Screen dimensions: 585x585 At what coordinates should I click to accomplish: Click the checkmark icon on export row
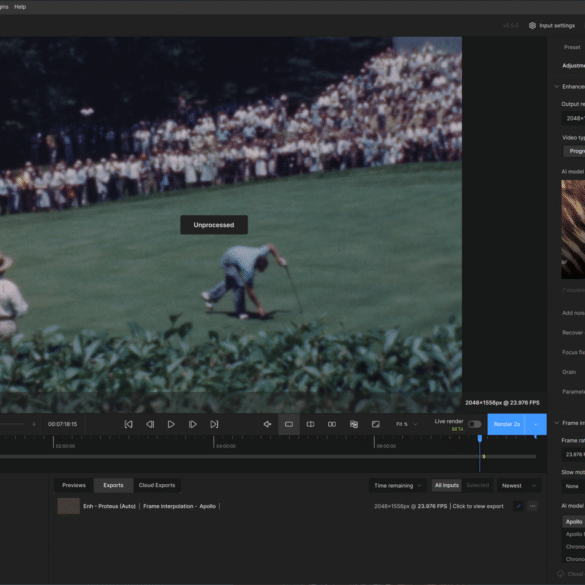click(x=518, y=506)
